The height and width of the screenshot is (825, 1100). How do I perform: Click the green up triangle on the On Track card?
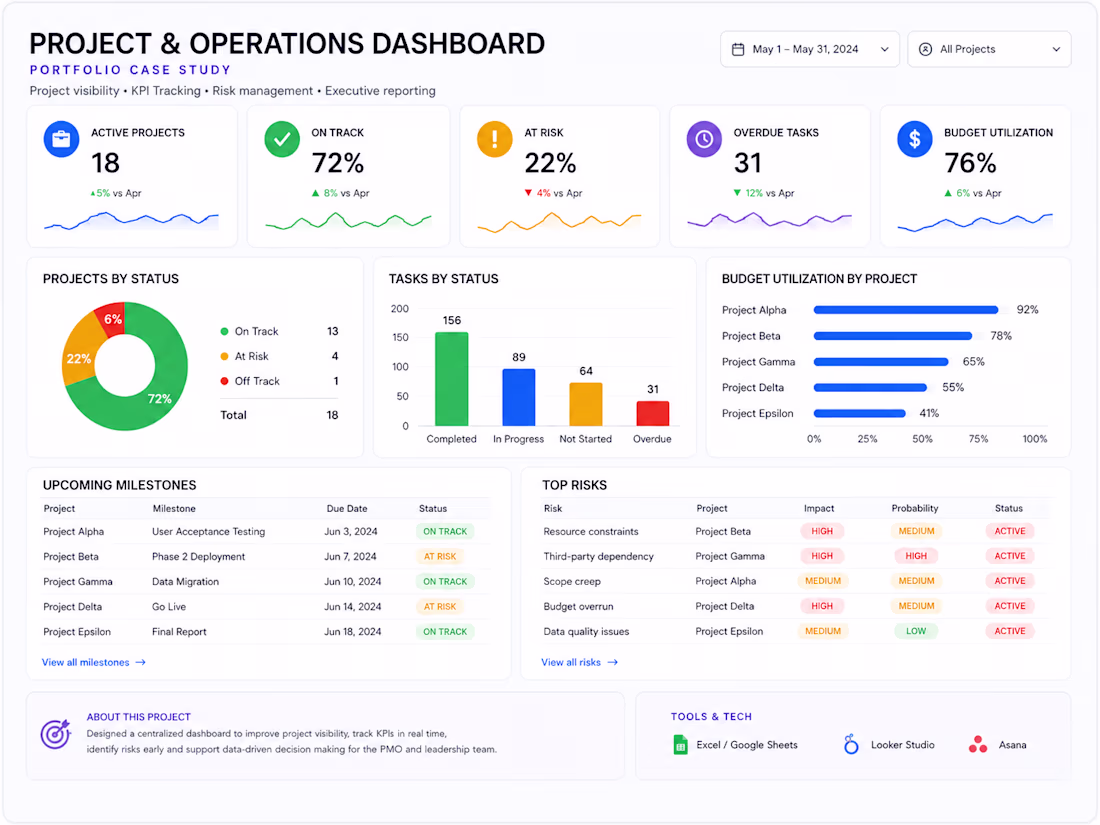click(316, 193)
